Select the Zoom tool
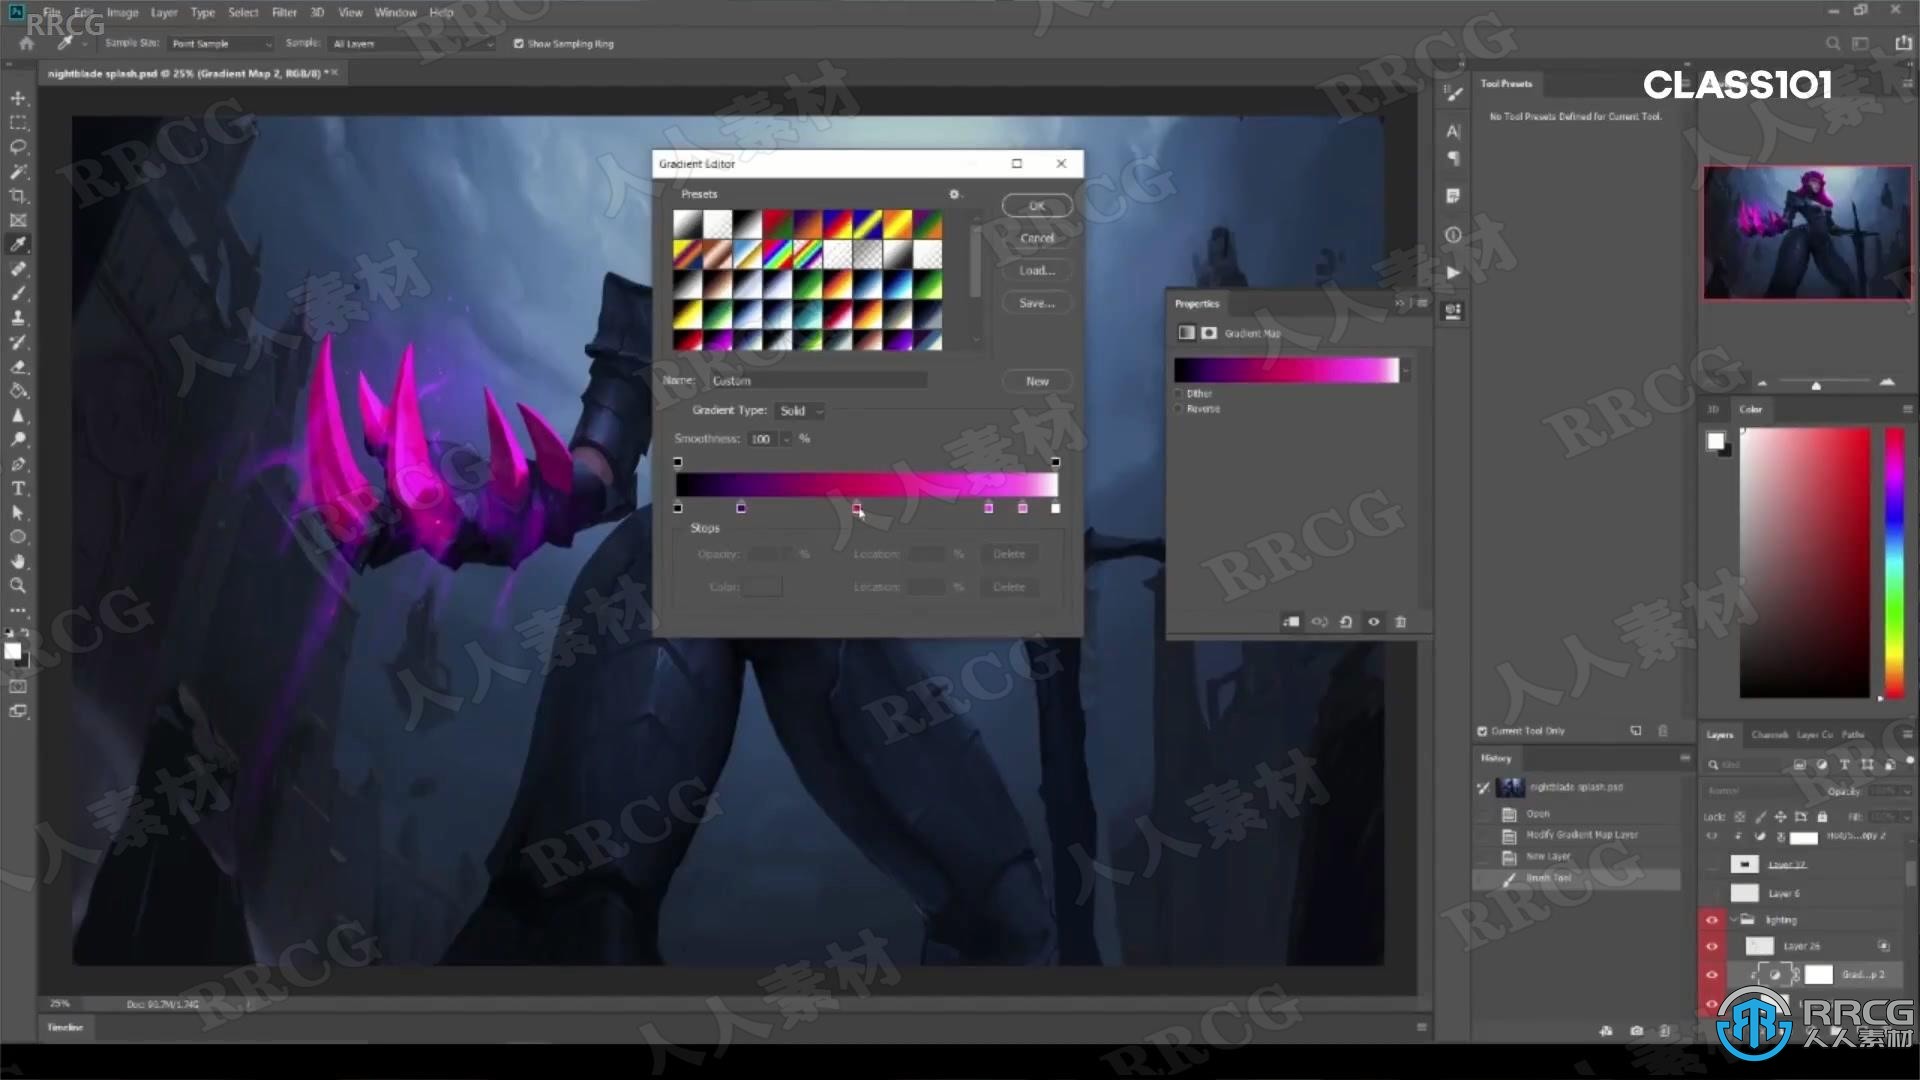 point(18,586)
